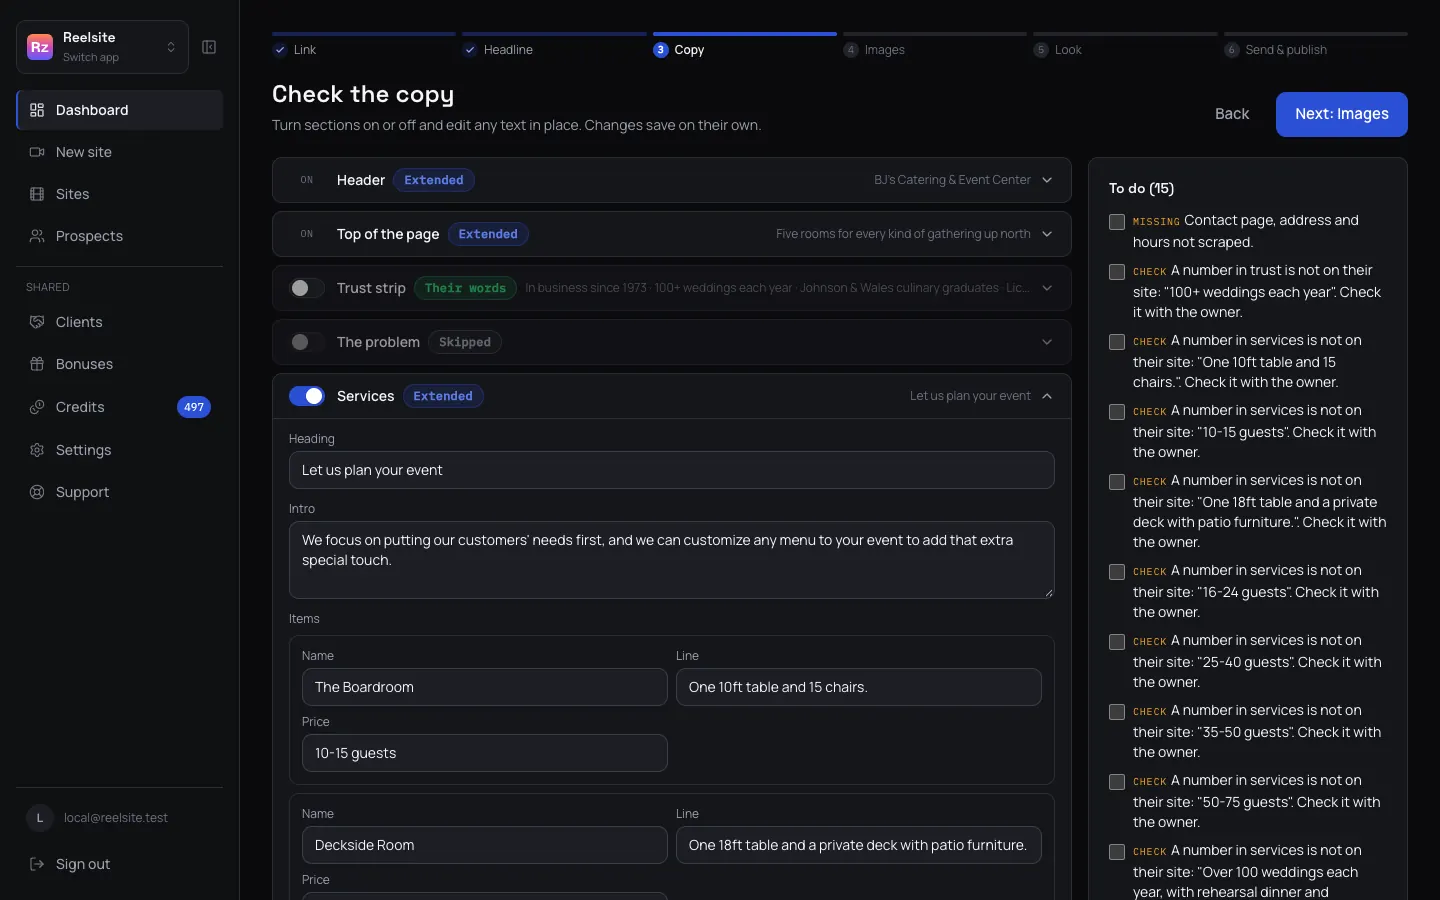Click the step 6 Send & publish badge
This screenshot has width=1440, height=900.
(1232, 50)
